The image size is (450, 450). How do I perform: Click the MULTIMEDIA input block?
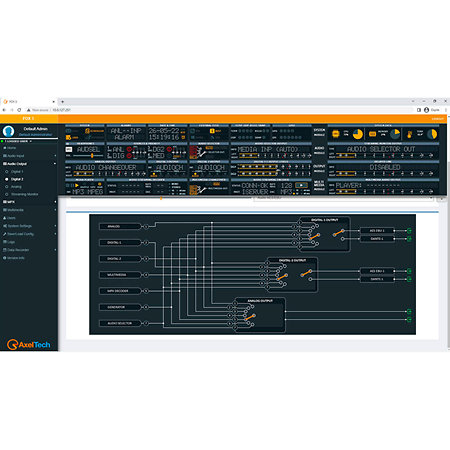120,275
